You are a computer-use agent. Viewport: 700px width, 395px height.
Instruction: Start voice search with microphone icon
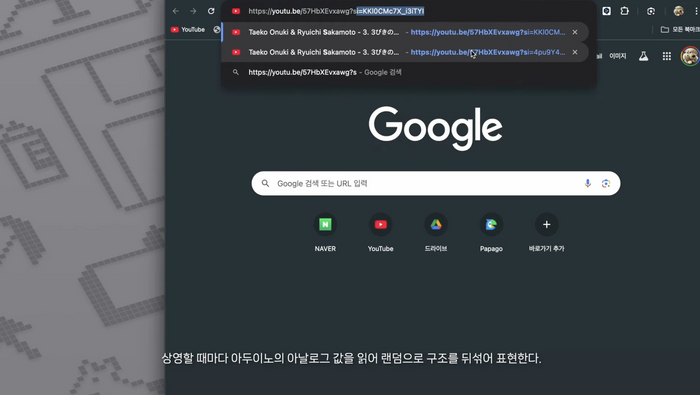point(588,183)
